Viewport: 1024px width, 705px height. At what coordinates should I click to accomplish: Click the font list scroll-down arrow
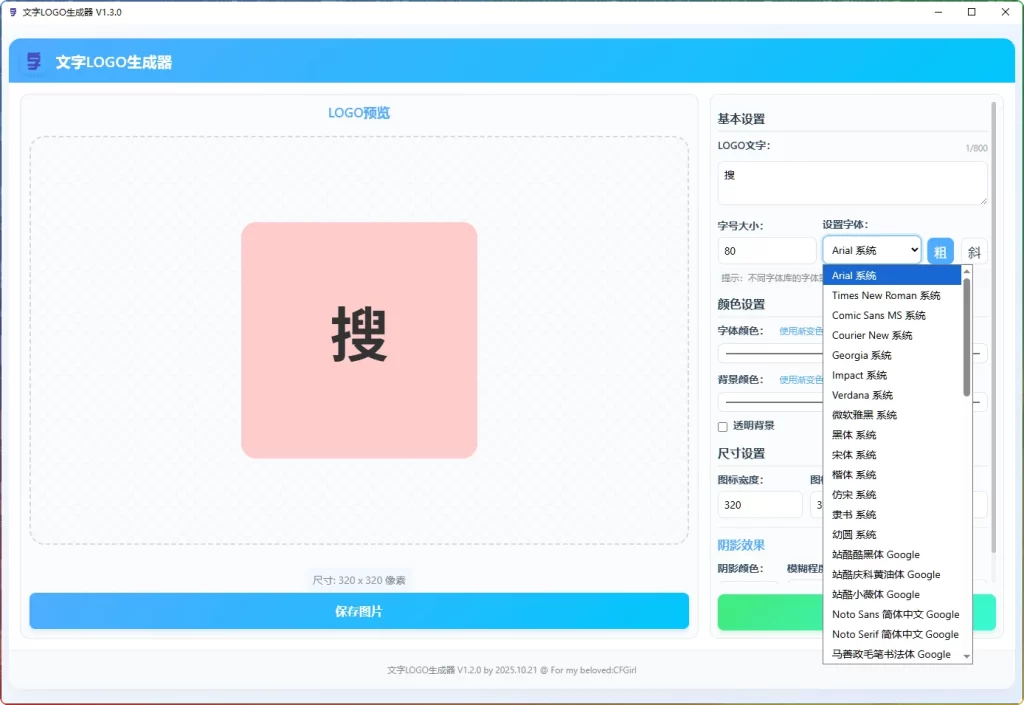click(x=966, y=655)
